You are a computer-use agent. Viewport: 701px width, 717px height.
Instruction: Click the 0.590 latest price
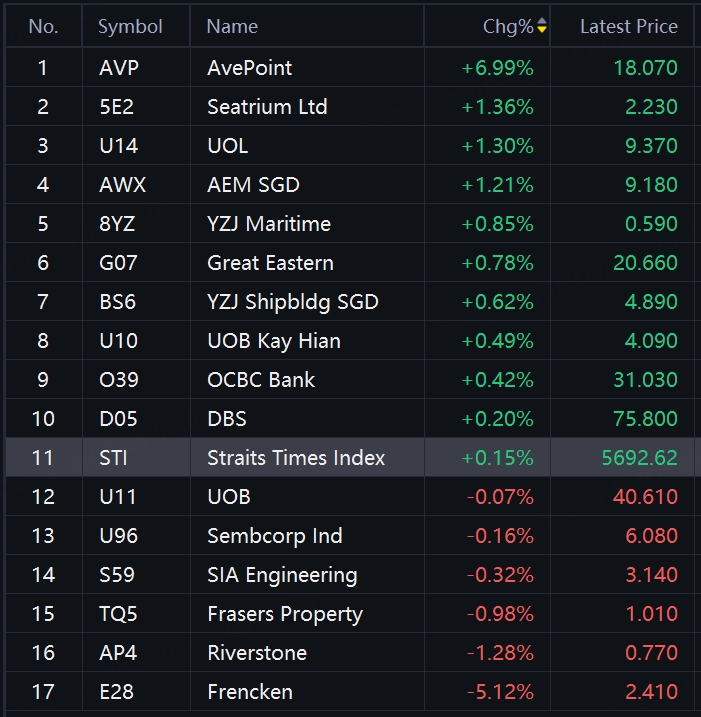coord(651,224)
